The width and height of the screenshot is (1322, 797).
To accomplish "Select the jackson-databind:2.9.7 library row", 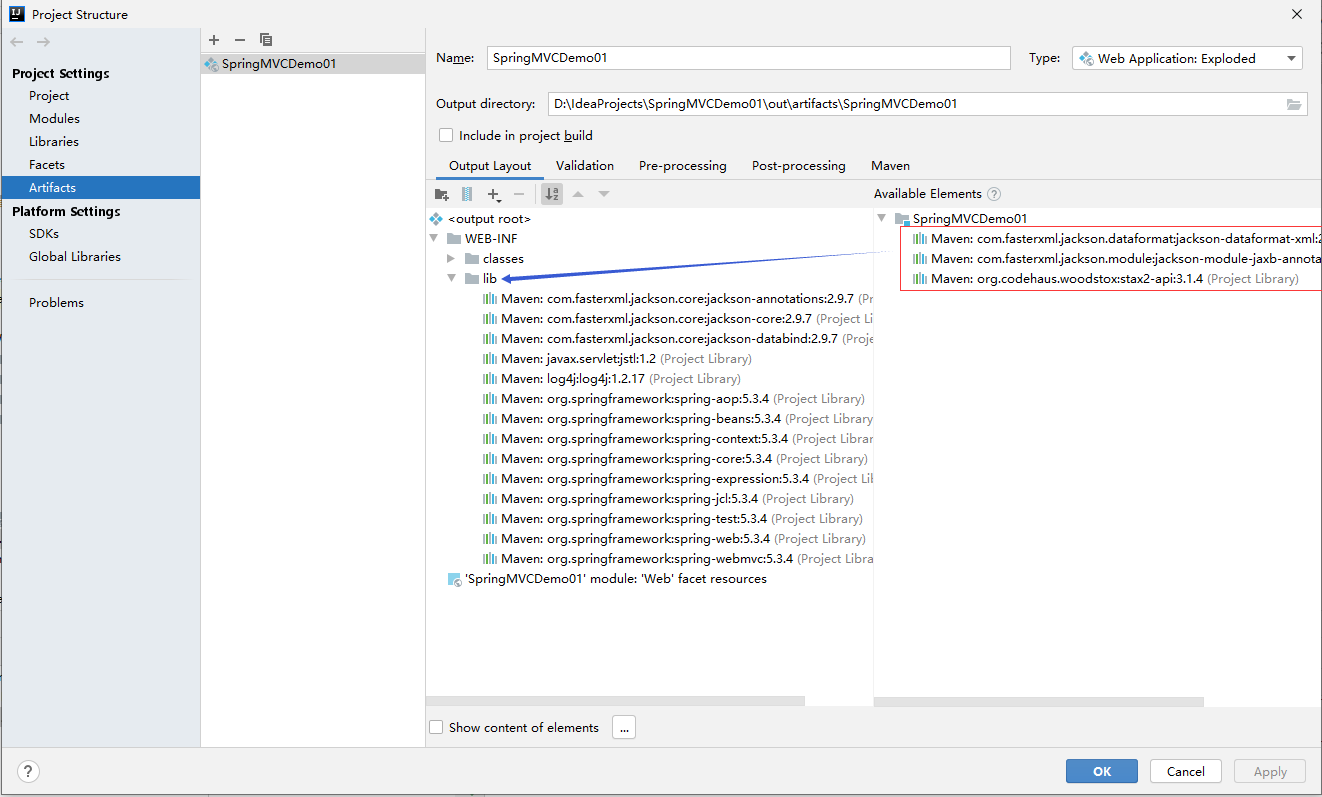I will coord(677,338).
